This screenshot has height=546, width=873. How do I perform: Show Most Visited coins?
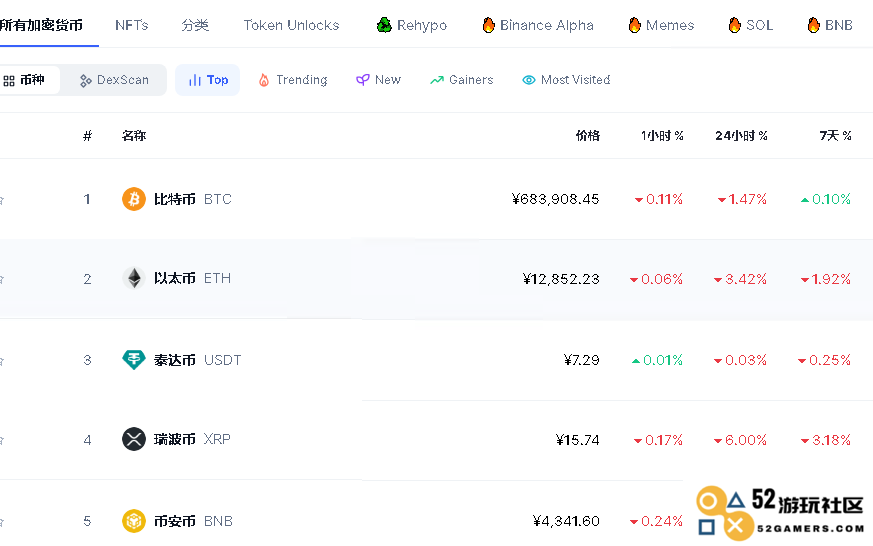tap(566, 80)
